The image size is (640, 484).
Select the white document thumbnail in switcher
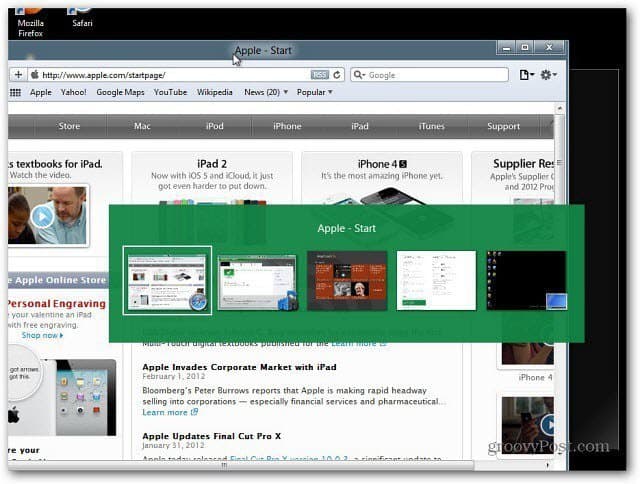[x=436, y=281]
